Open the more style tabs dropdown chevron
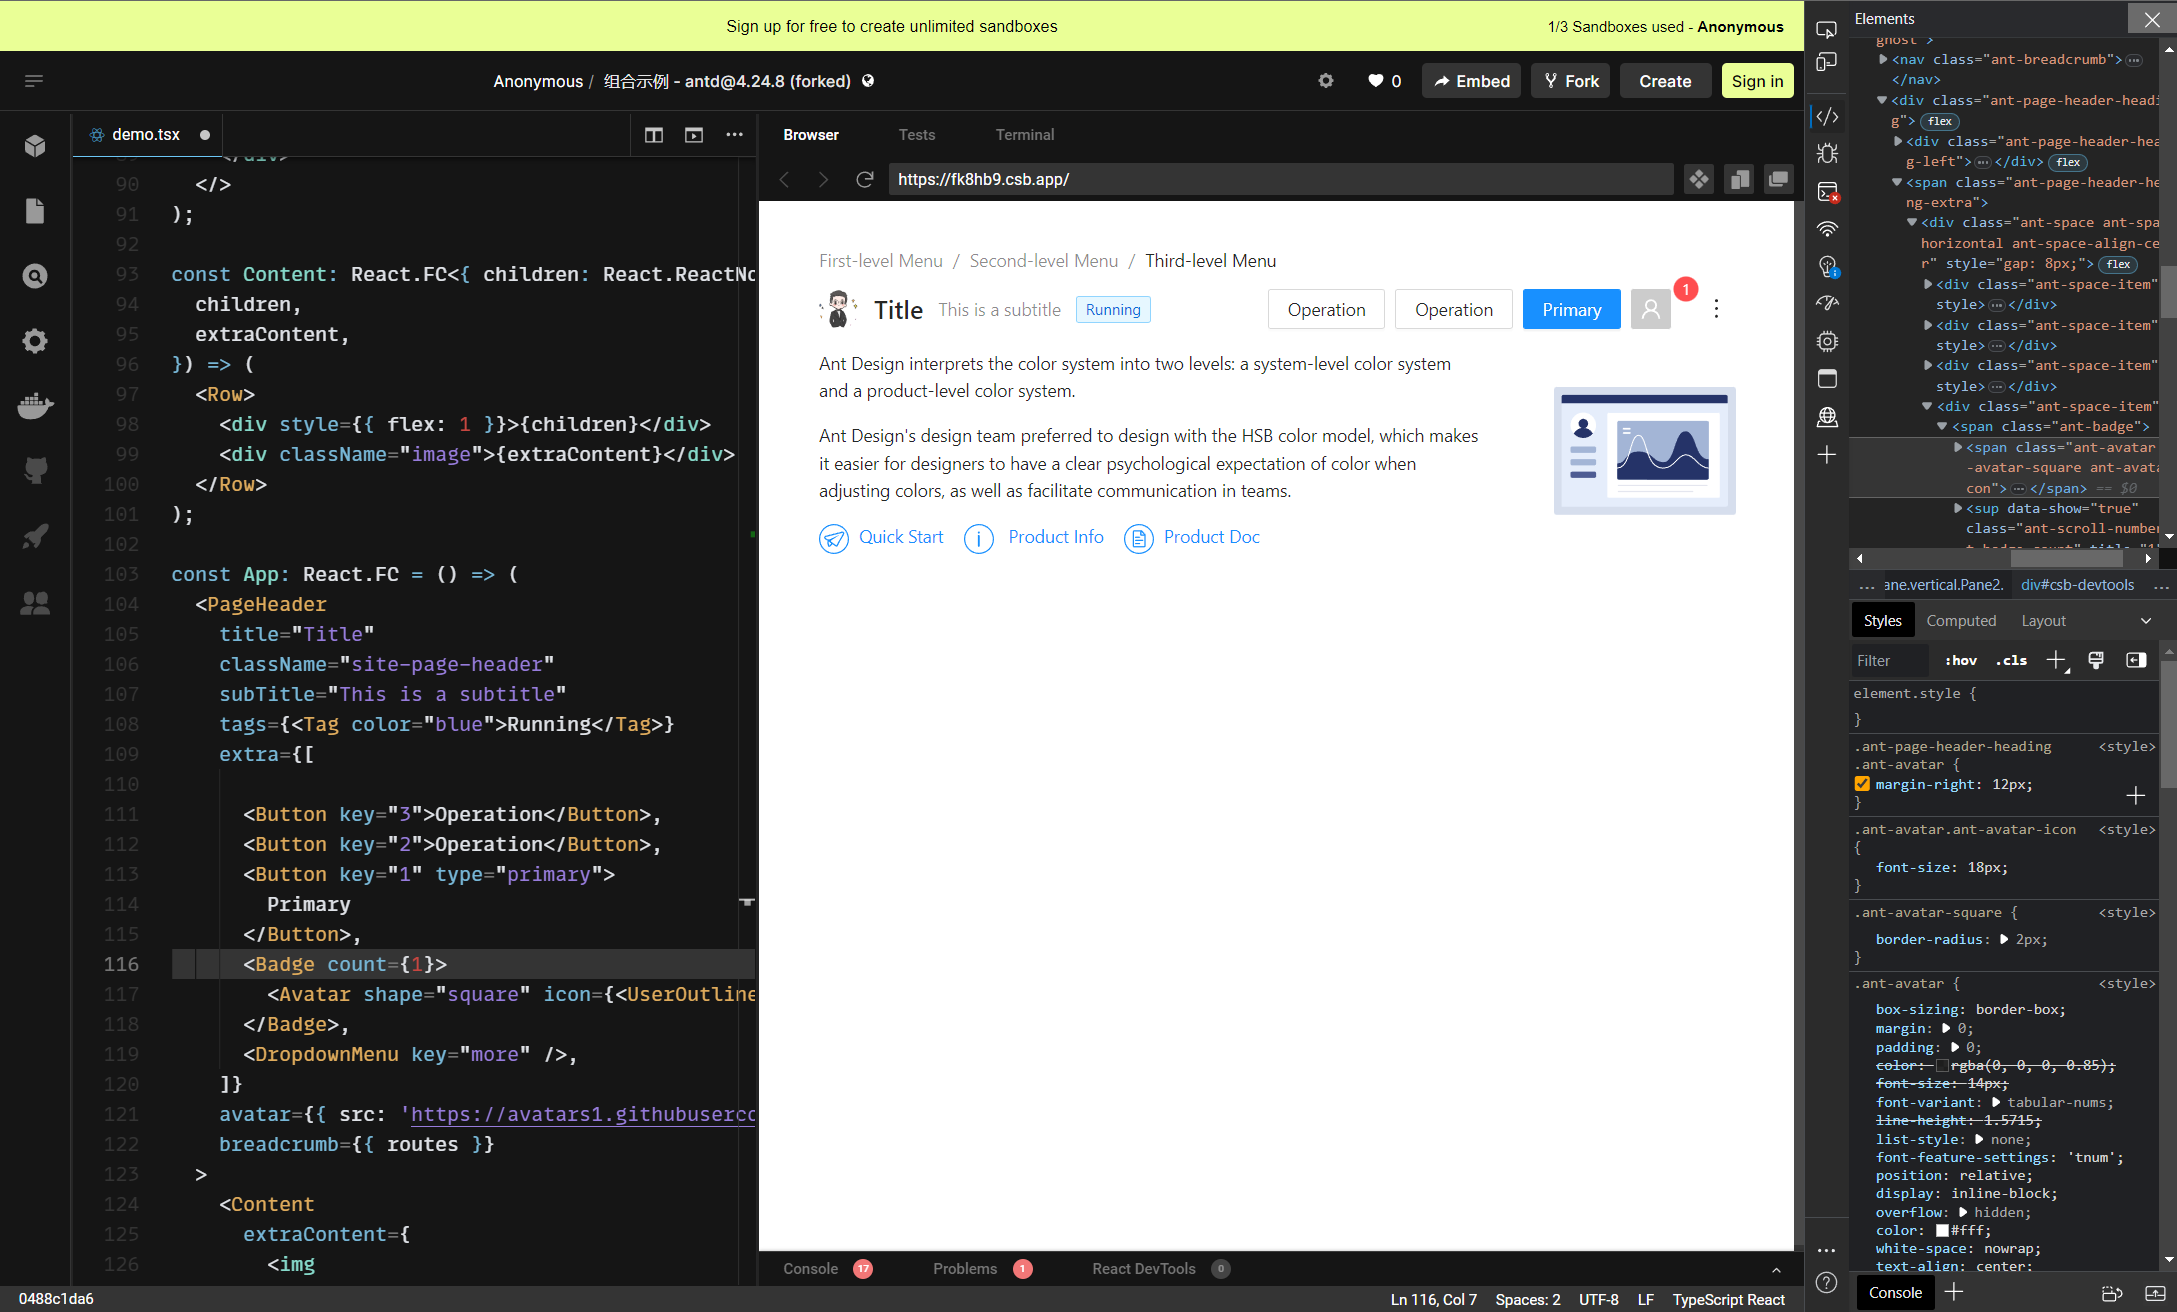Image resolution: width=2177 pixels, height=1312 pixels. click(x=2145, y=621)
